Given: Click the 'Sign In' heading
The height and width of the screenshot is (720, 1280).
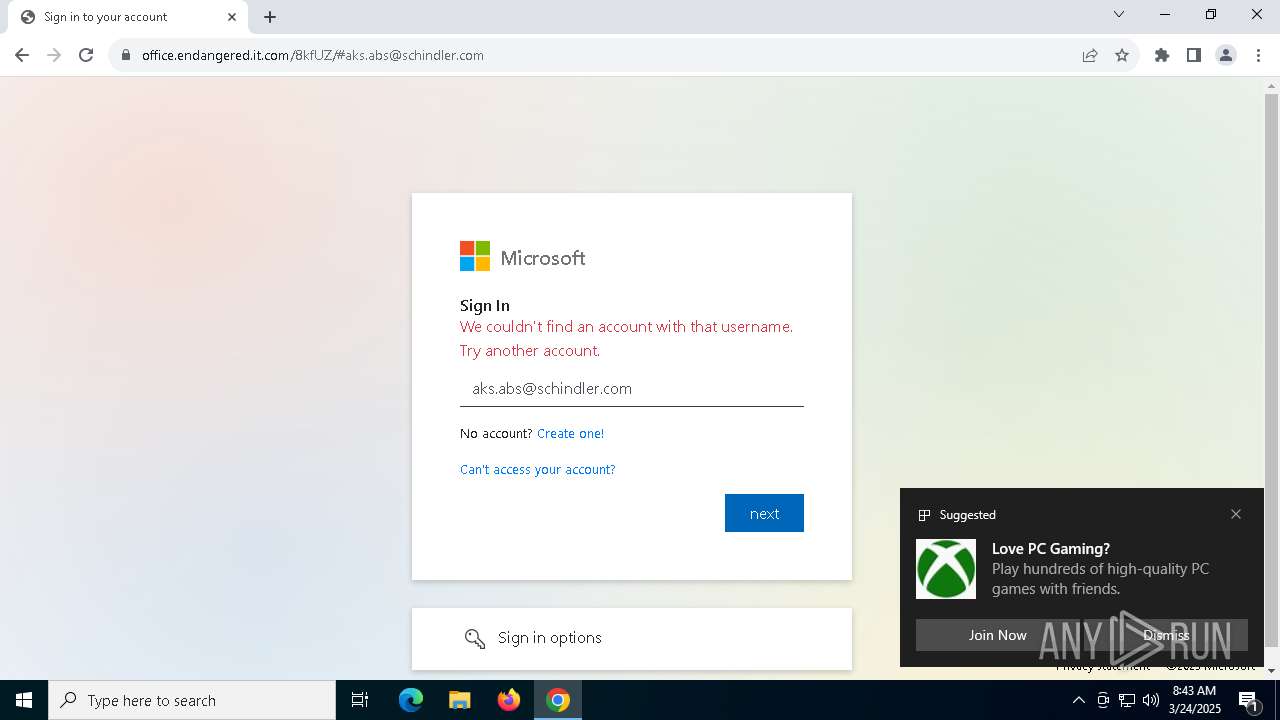Looking at the screenshot, I should click(485, 305).
